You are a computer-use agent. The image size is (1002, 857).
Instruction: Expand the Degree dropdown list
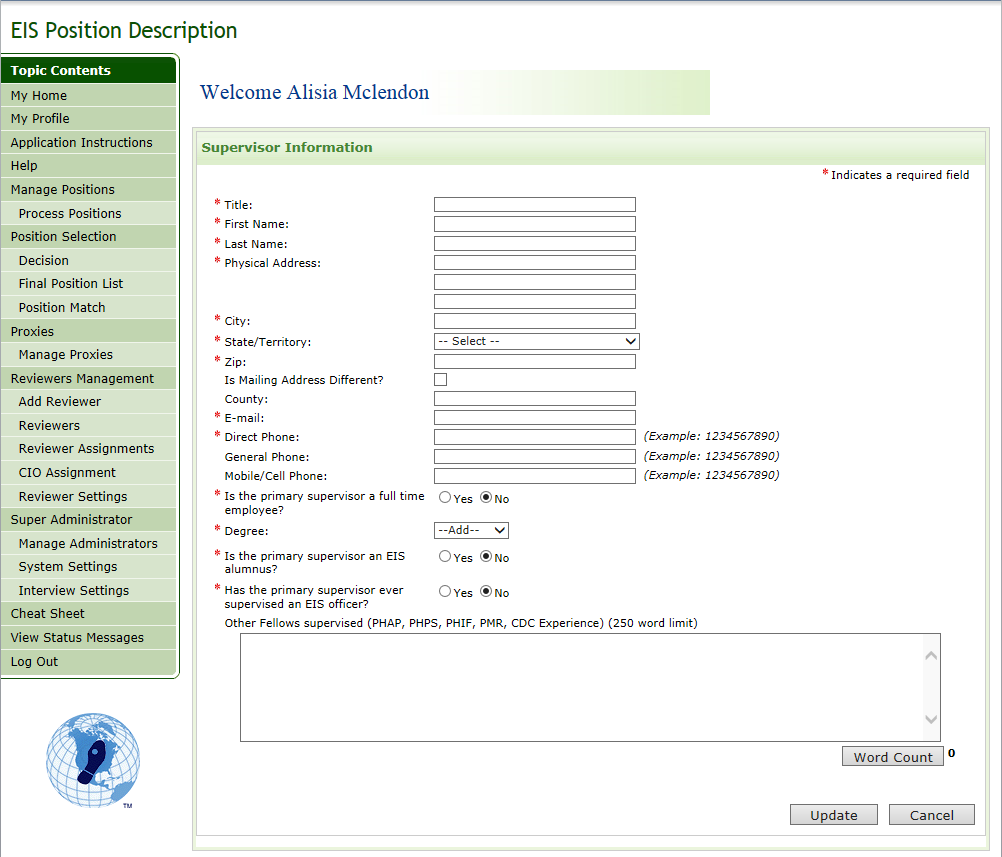point(471,531)
